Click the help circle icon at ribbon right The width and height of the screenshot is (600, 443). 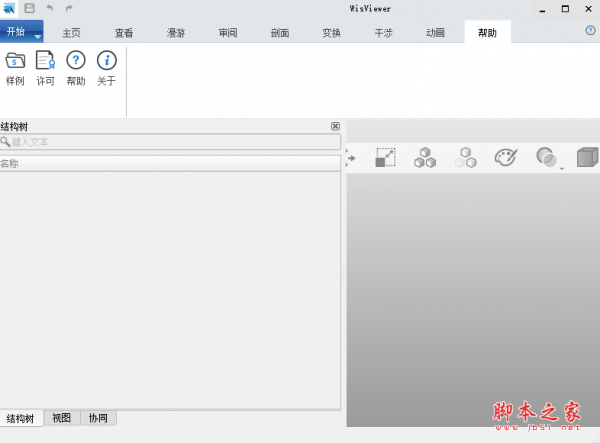click(590, 30)
